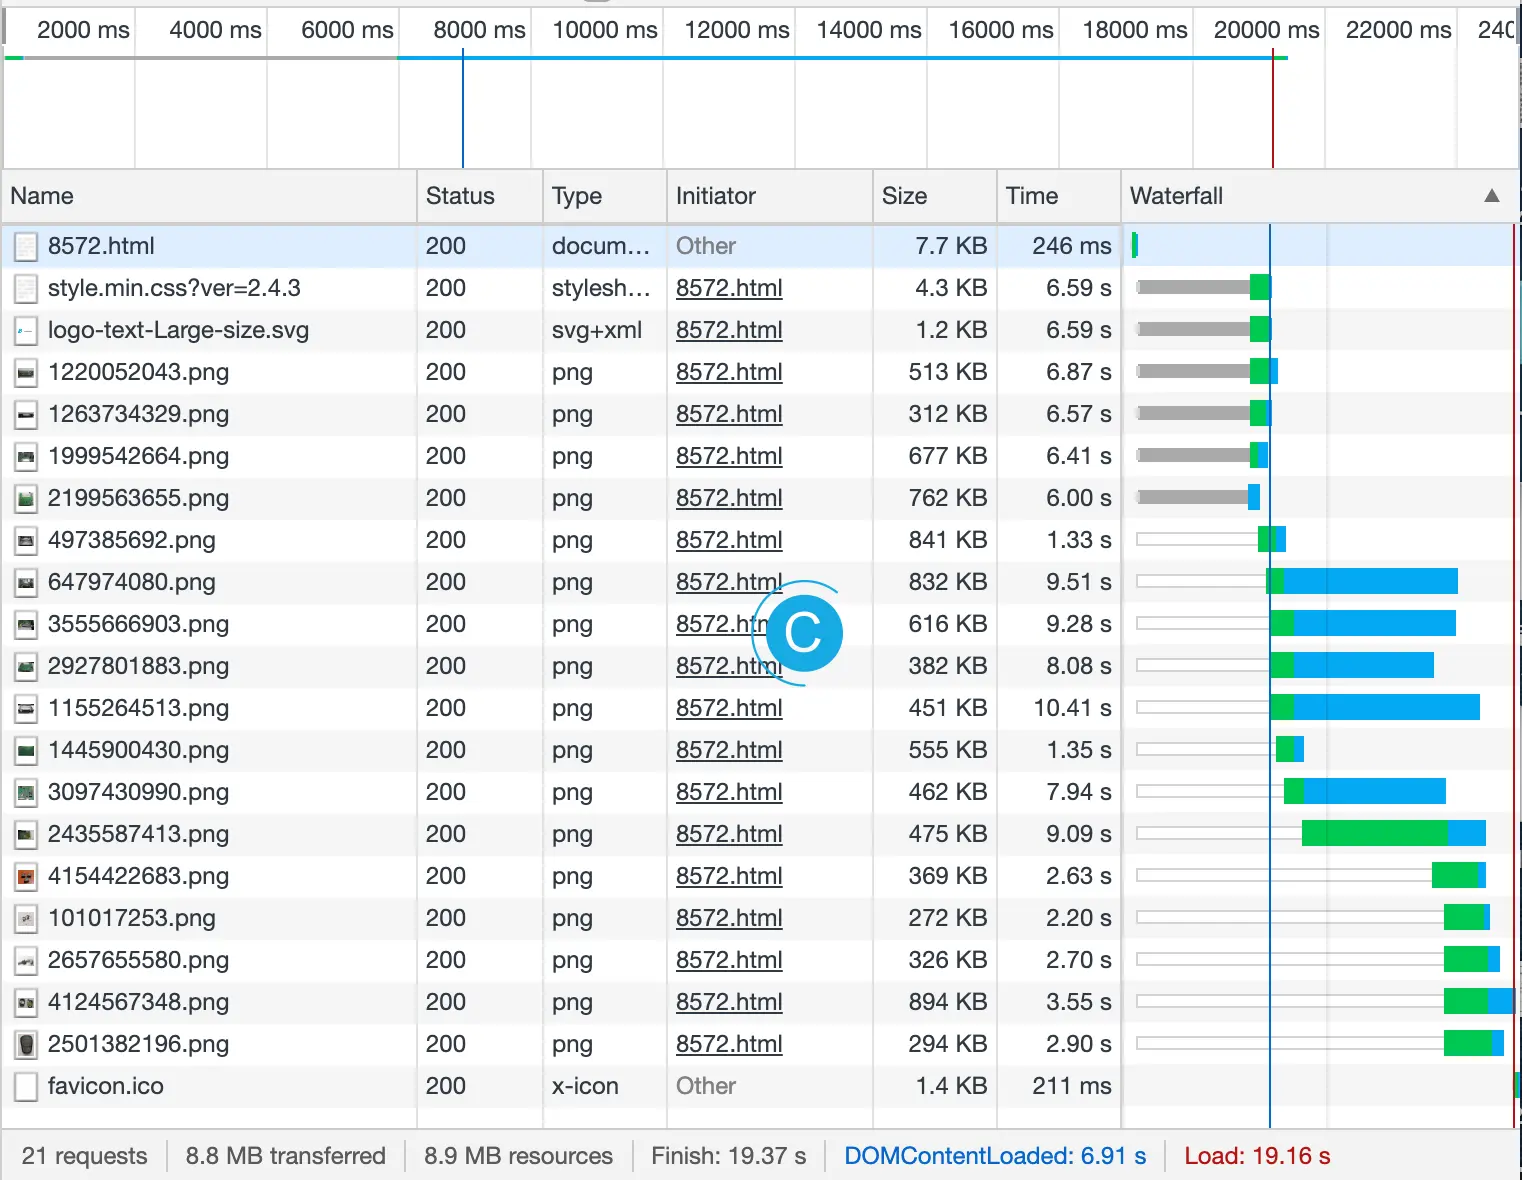This screenshot has width=1522, height=1180.
Task: Open the 8572.html initiator link for 2501382196.png
Action: pos(729,1044)
